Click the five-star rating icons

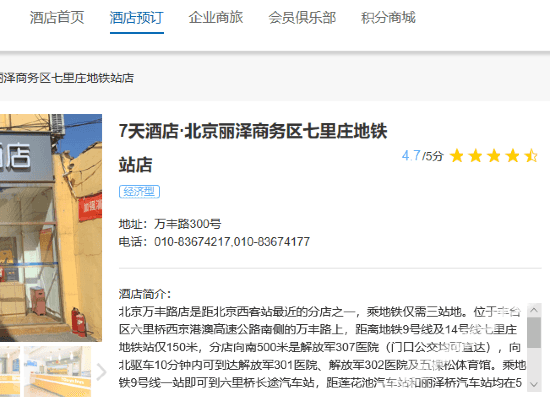click(494, 156)
